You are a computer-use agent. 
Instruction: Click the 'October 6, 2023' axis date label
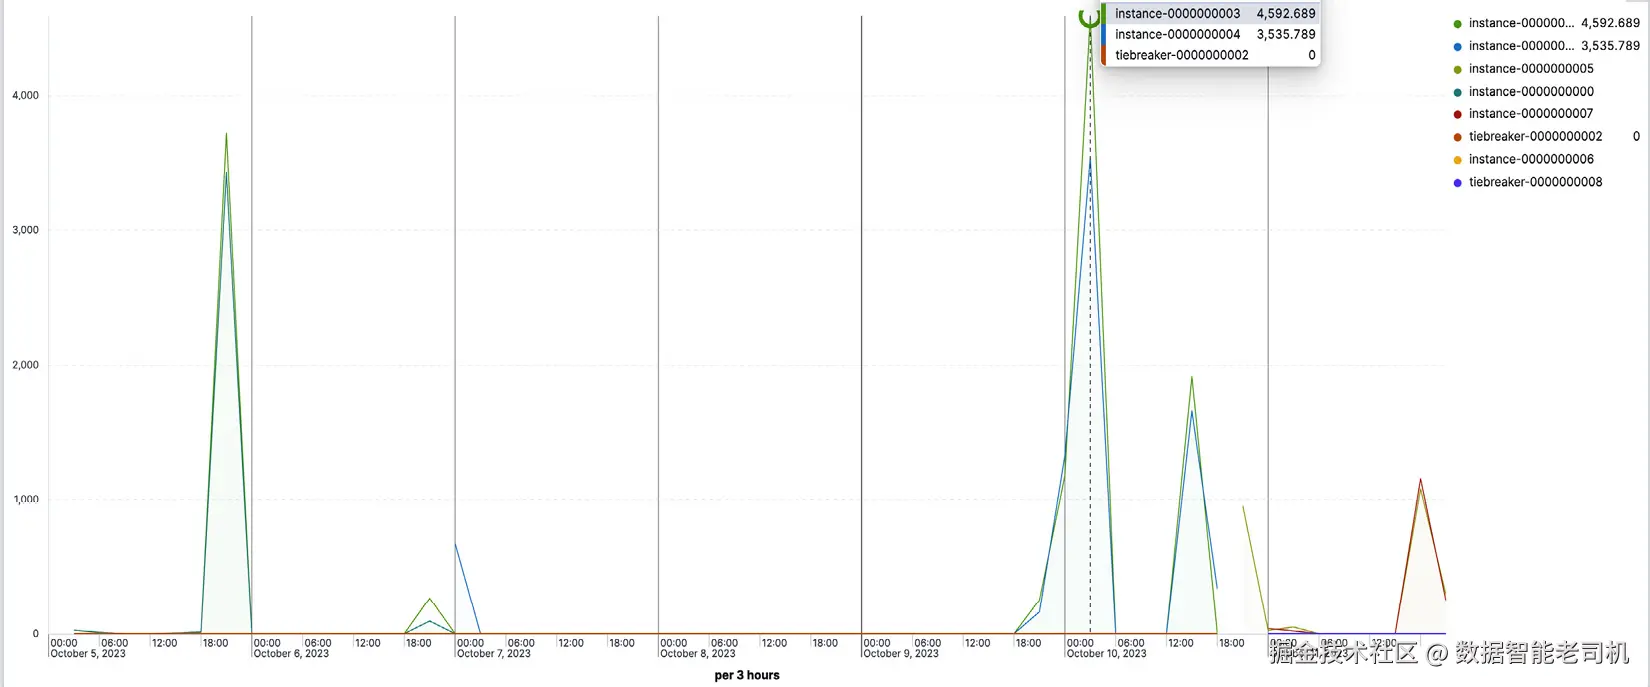(291, 654)
